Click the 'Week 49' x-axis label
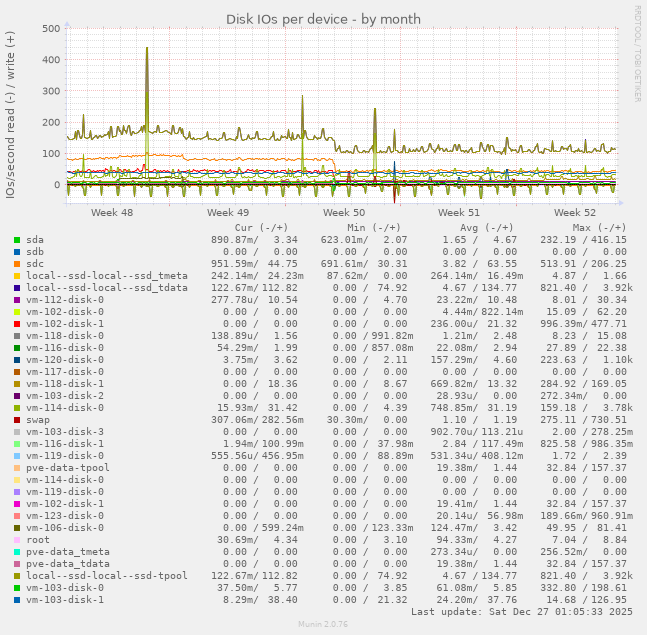This screenshot has width=647, height=635. pos(228,212)
